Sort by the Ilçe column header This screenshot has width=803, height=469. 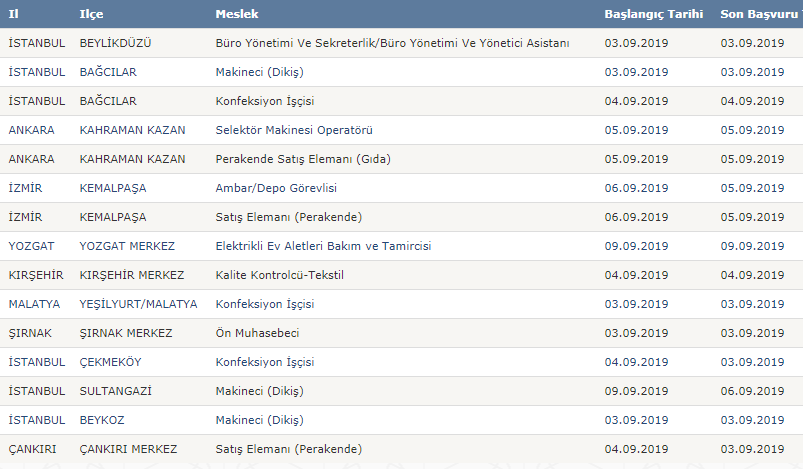click(91, 14)
